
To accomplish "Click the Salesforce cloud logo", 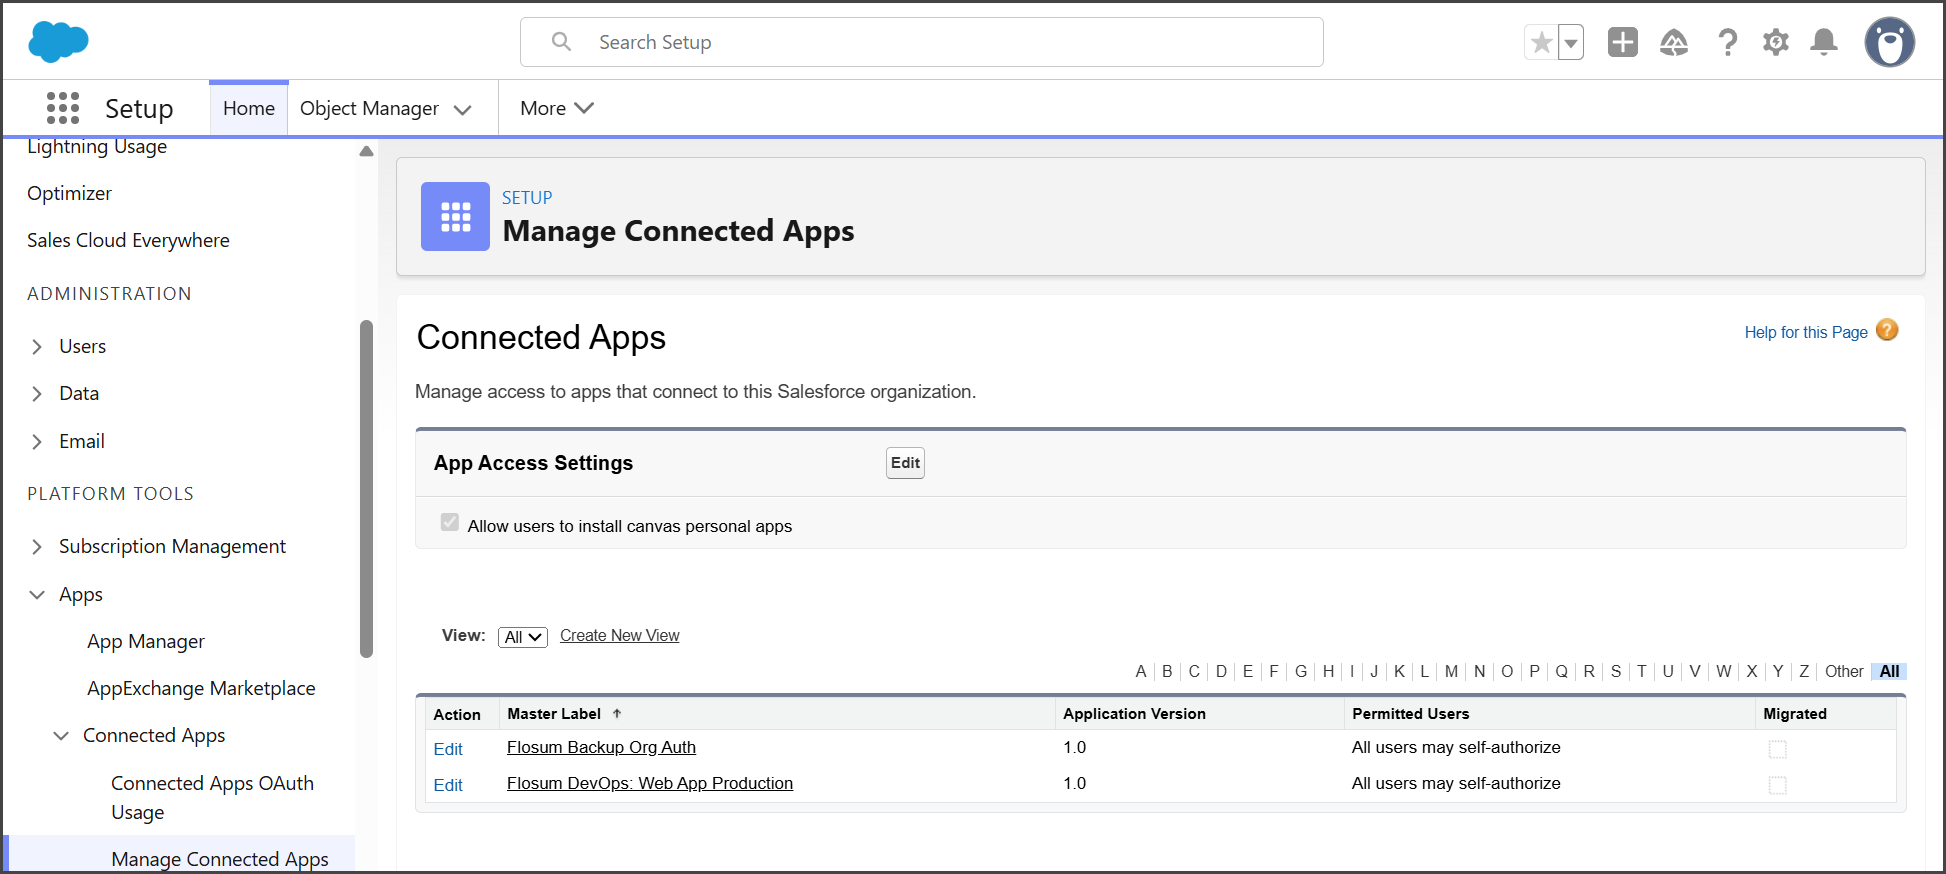I will tap(58, 42).
